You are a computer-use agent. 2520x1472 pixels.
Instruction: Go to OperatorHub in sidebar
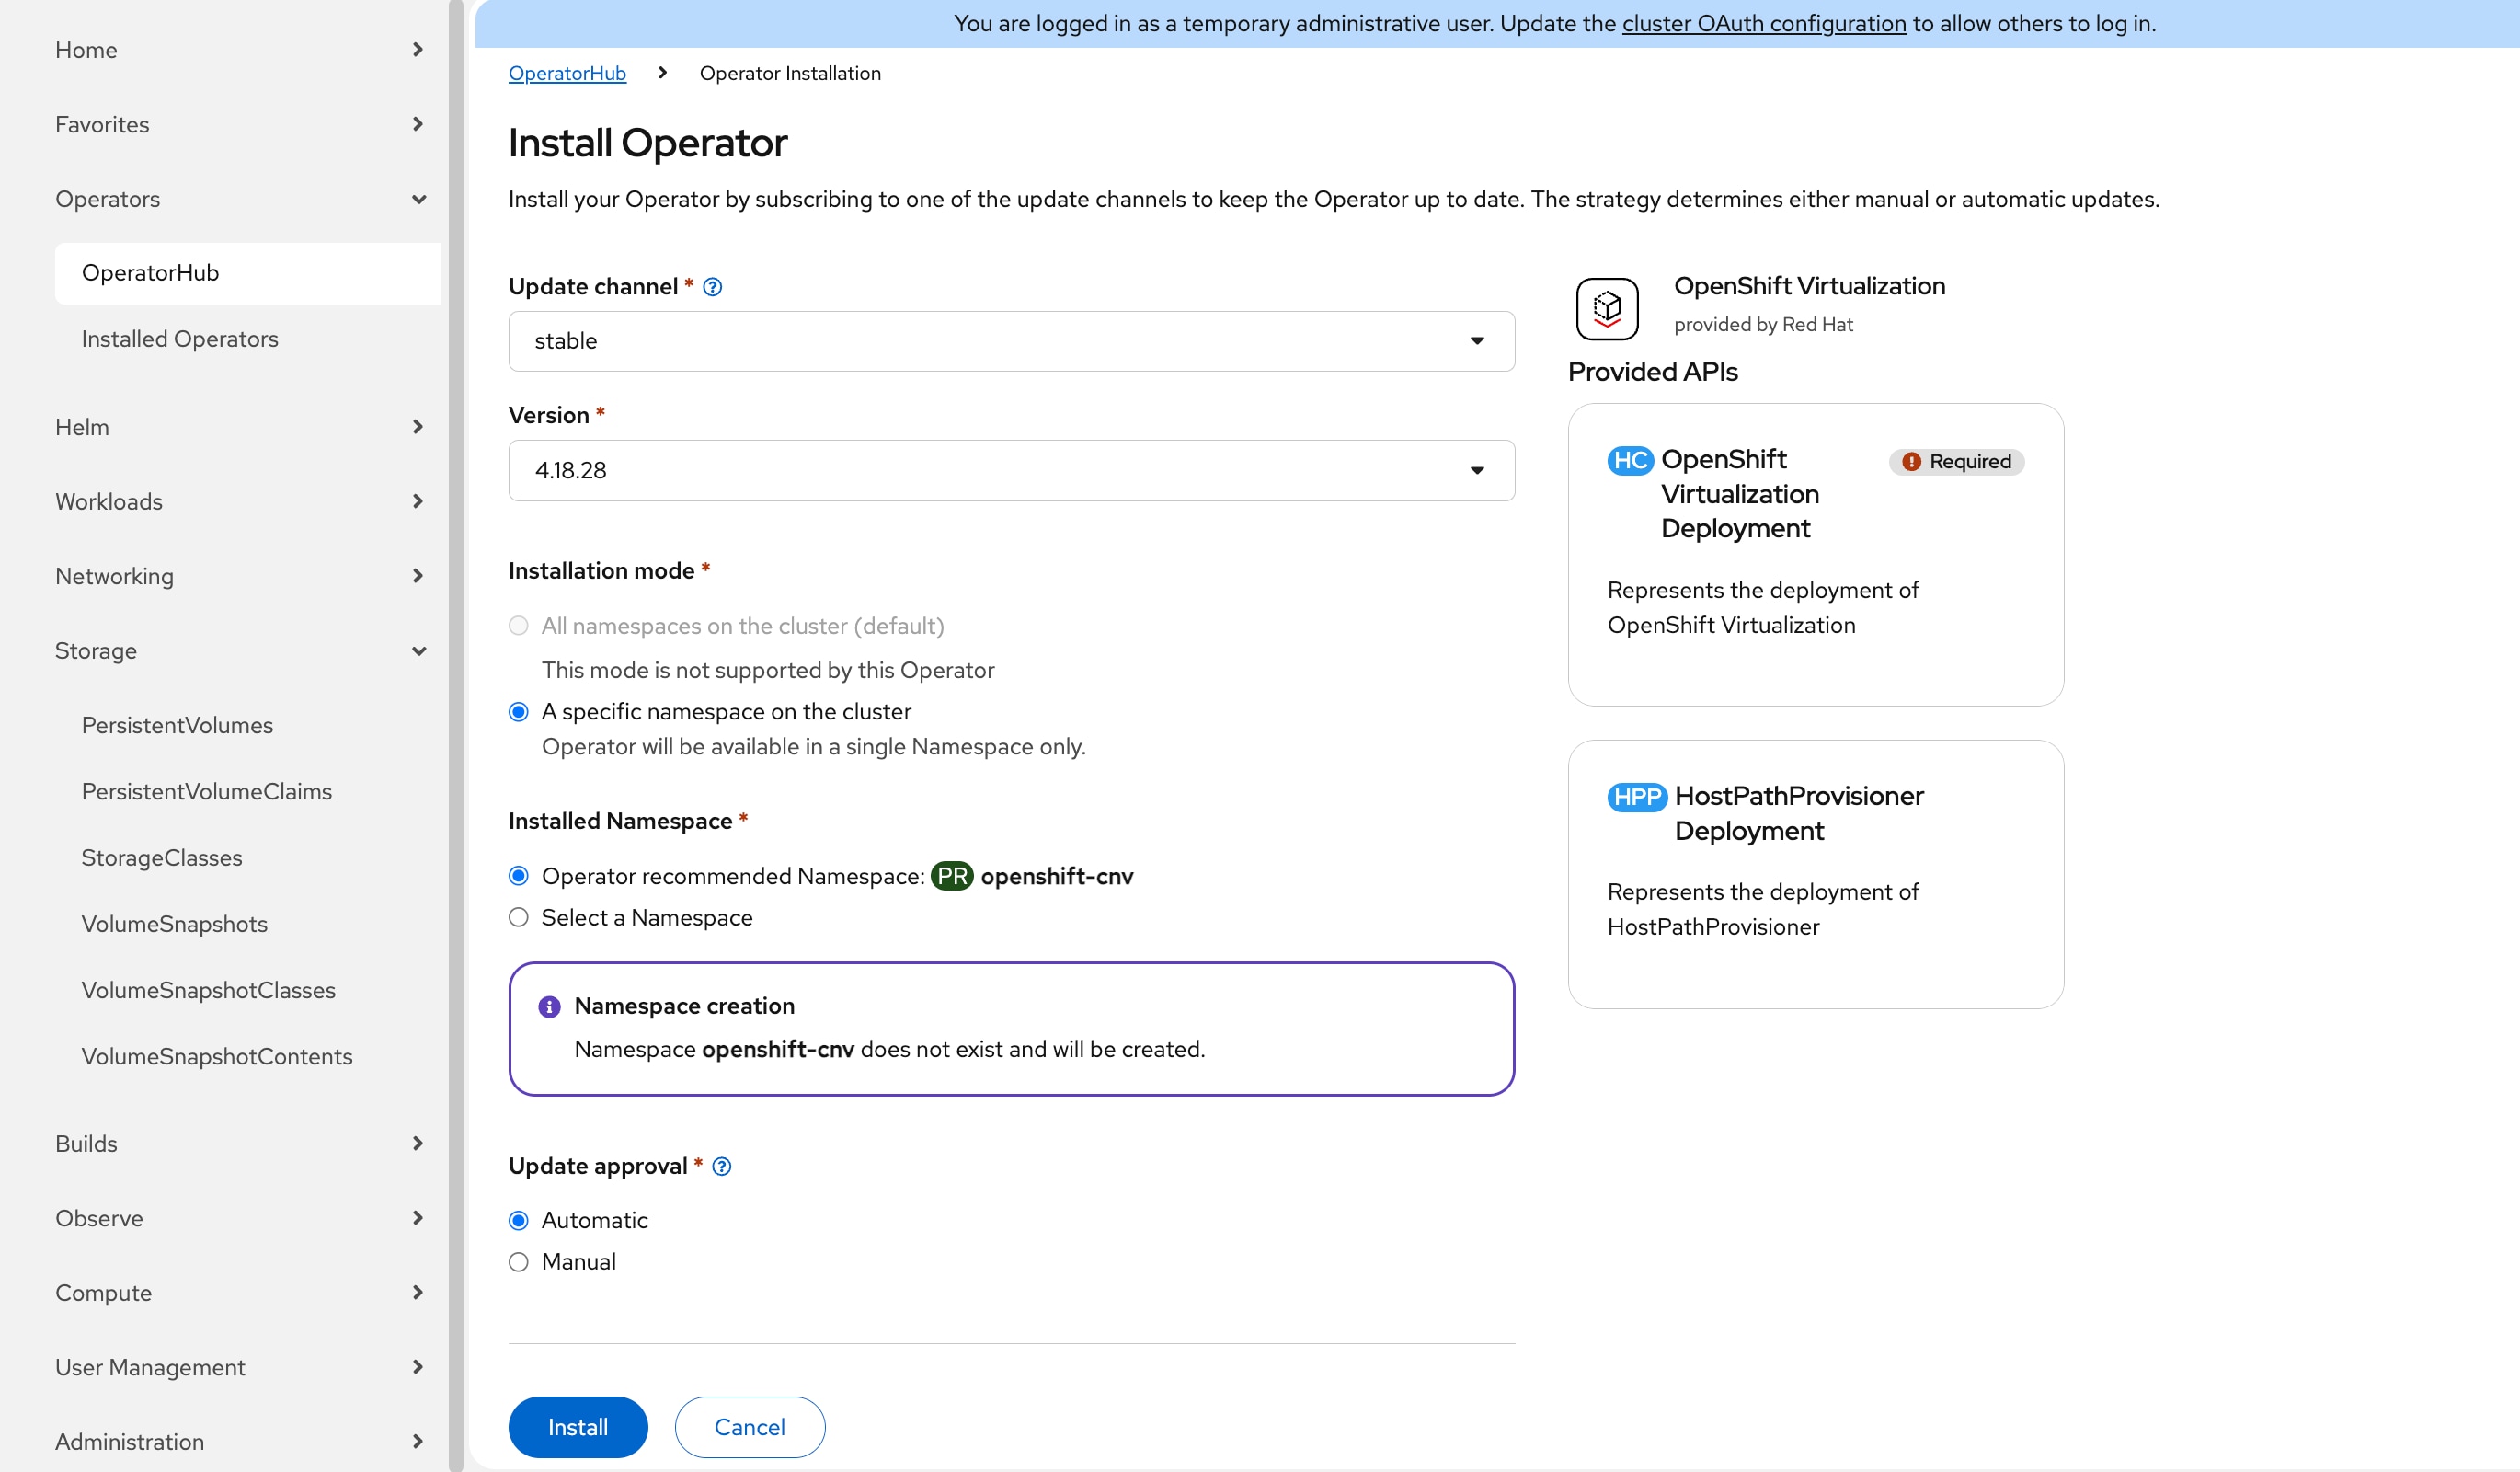click(x=248, y=273)
